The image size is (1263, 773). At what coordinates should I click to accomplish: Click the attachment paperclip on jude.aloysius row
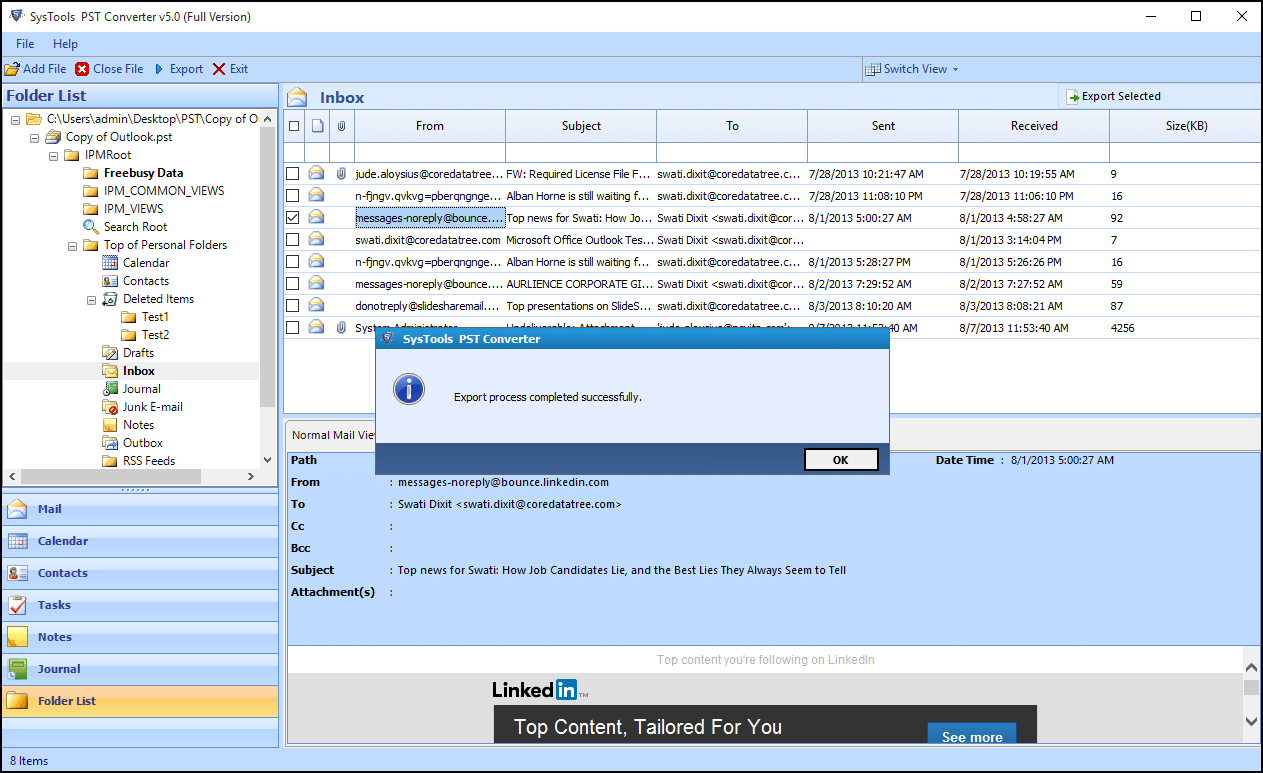pyautogui.click(x=341, y=173)
